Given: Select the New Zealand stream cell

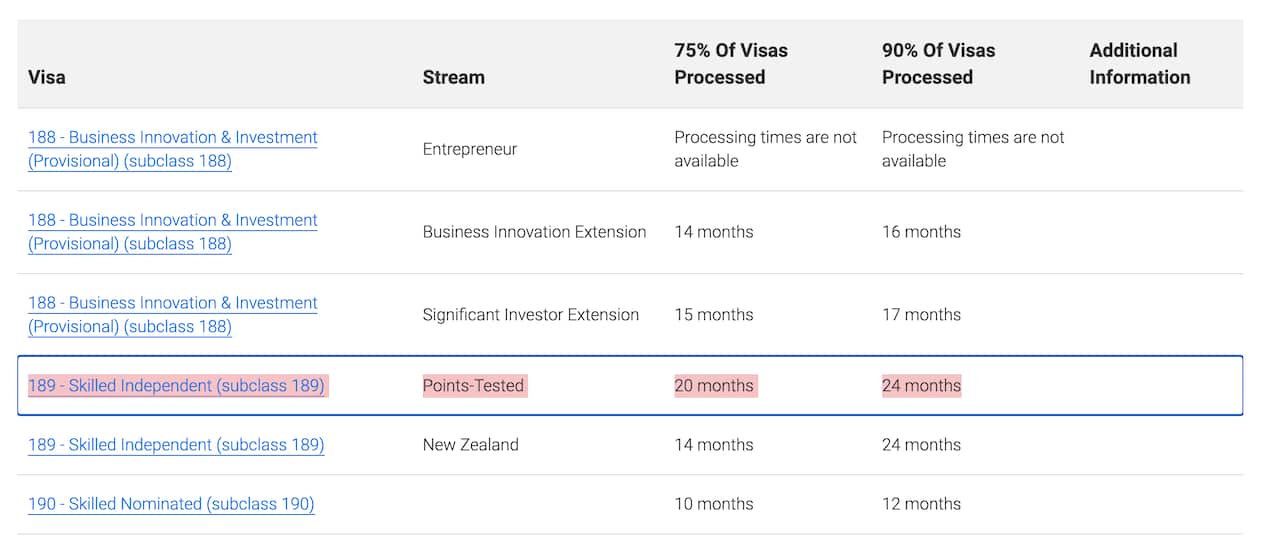Looking at the screenshot, I should pyautogui.click(x=470, y=445).
